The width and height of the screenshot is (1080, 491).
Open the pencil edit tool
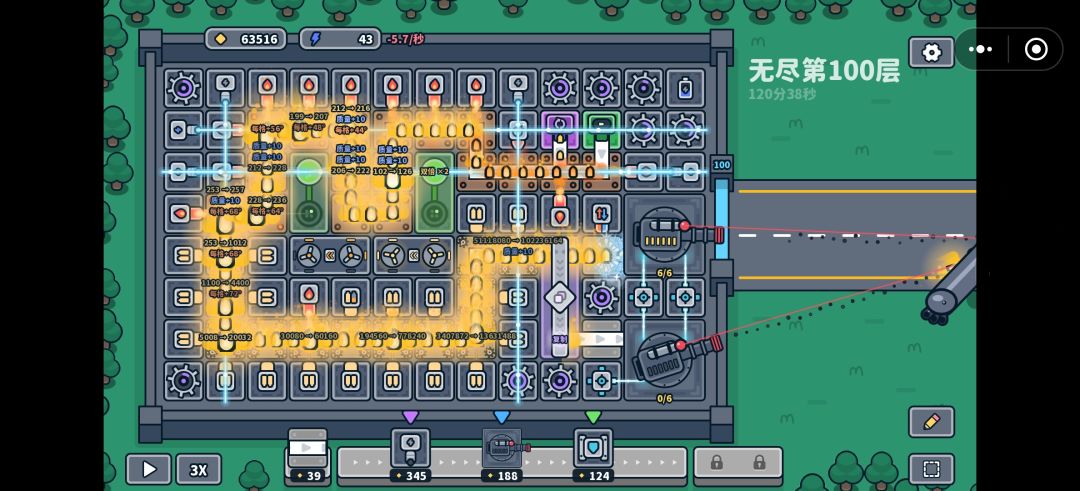pyautogui.click(x=931, y=421)
